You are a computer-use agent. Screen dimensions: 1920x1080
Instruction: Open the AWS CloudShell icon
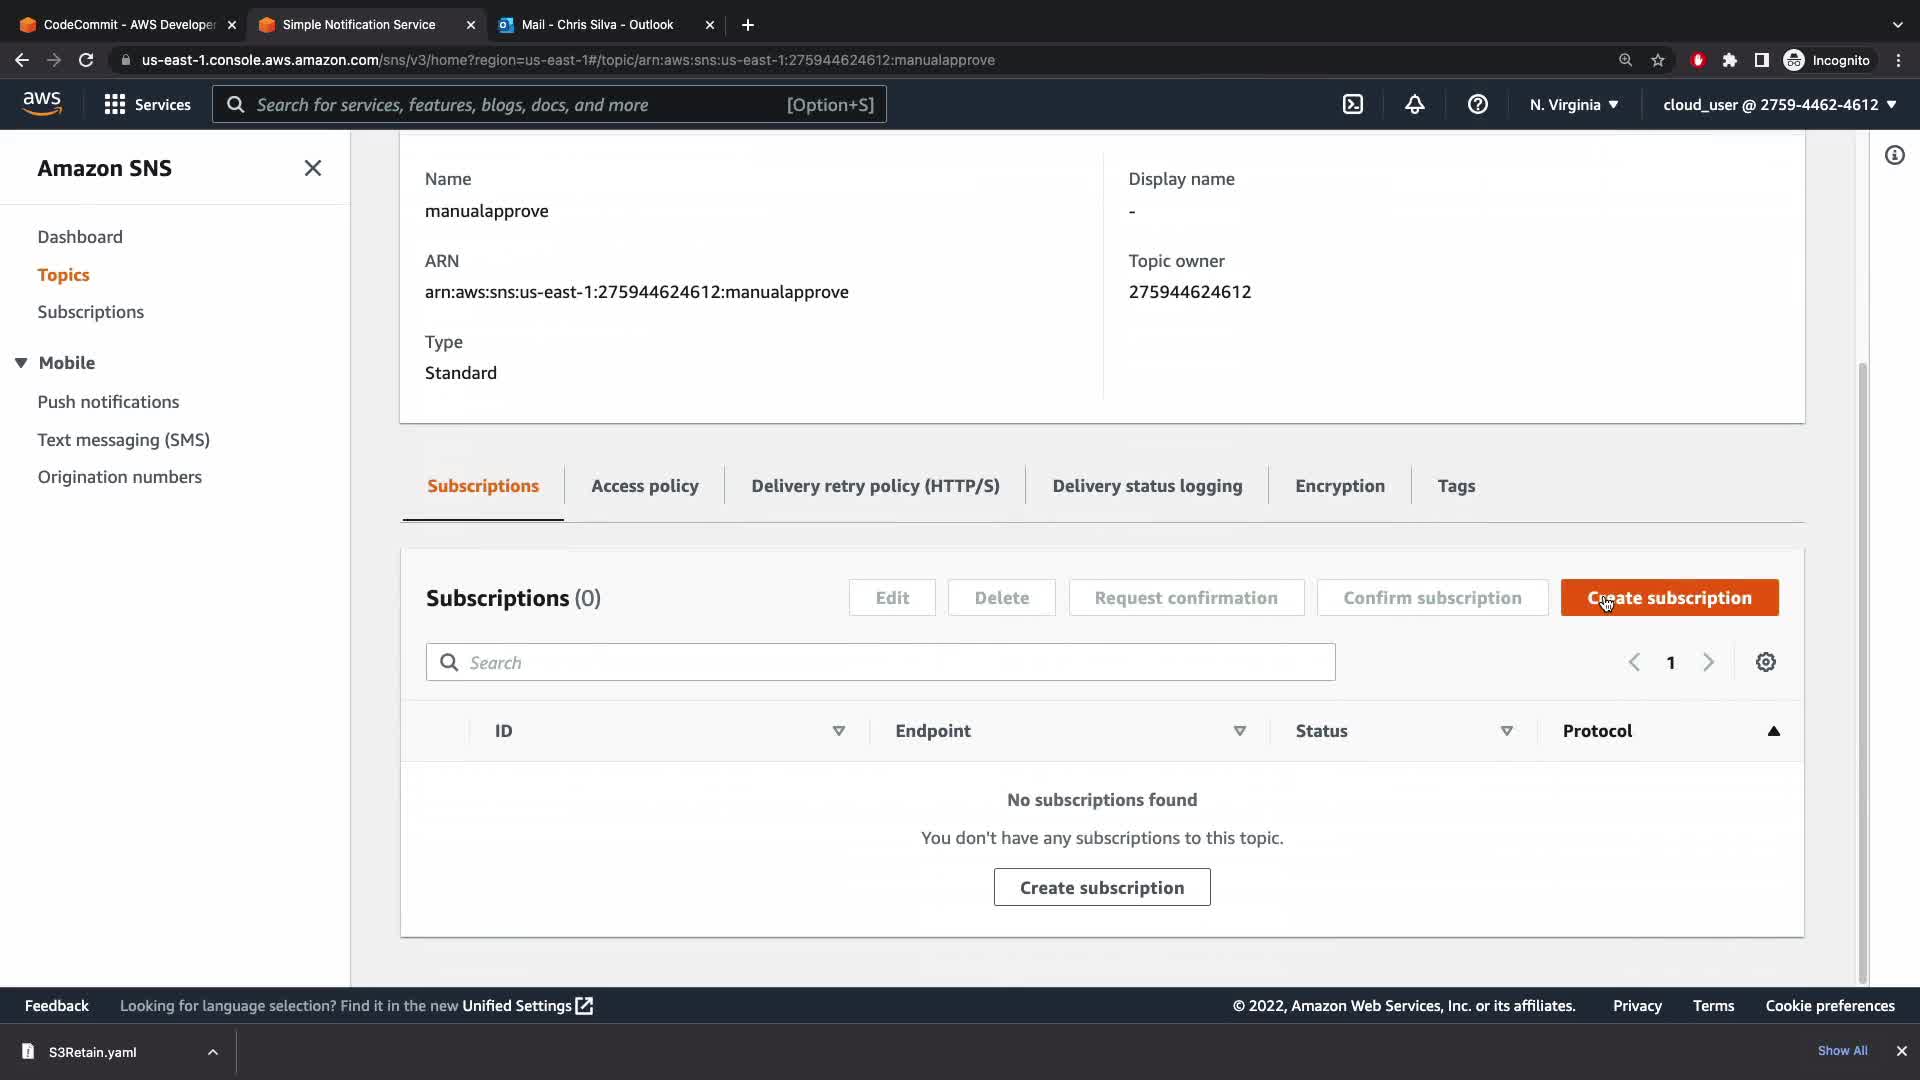coord(1352,104)
